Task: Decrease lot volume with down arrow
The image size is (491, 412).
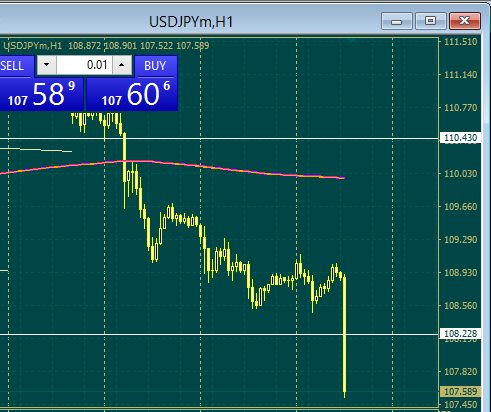Action: click(46, 65)
